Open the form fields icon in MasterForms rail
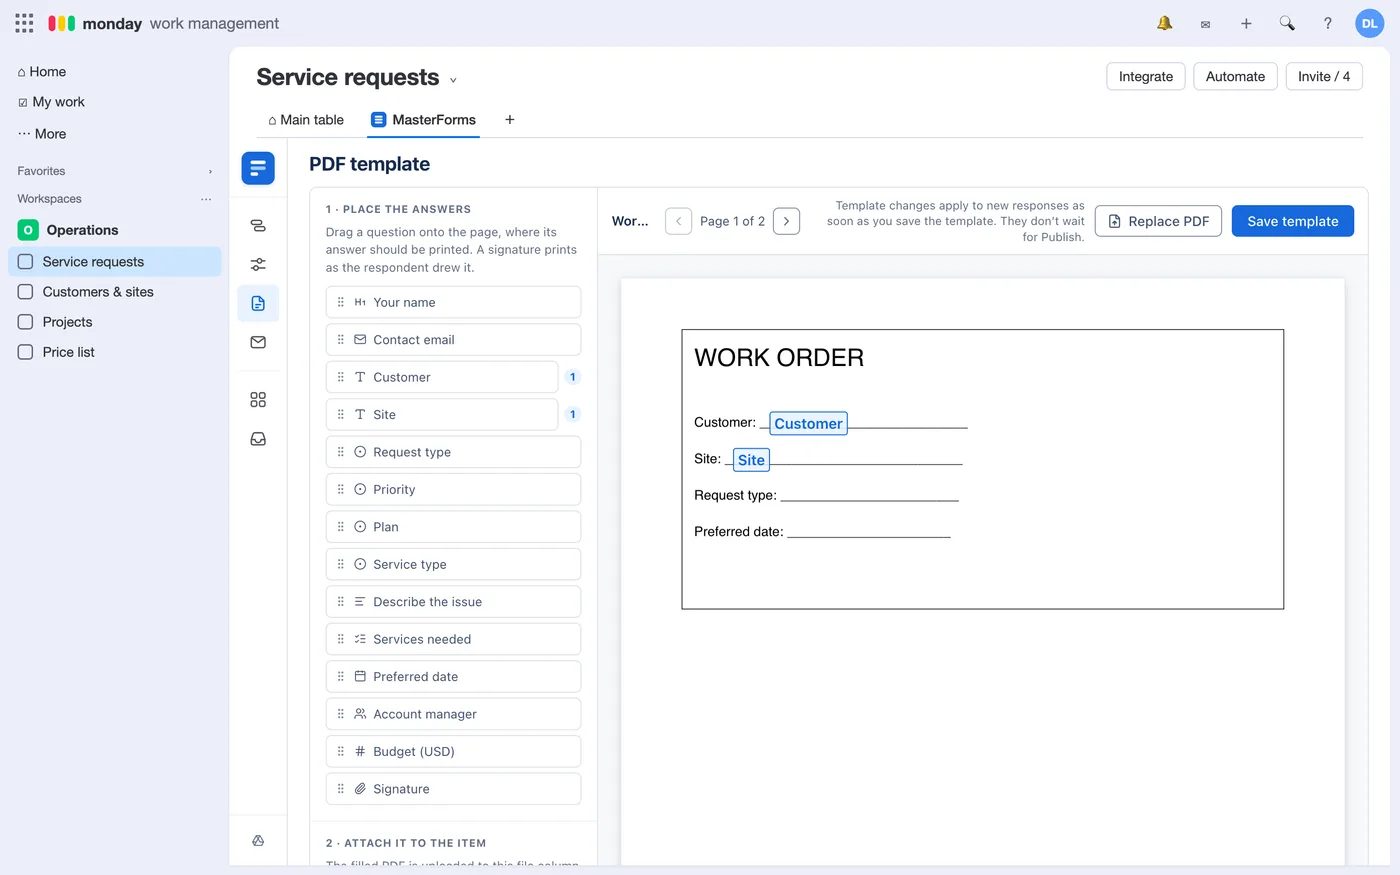This screenshot has width=1400, height=875. 258,226
